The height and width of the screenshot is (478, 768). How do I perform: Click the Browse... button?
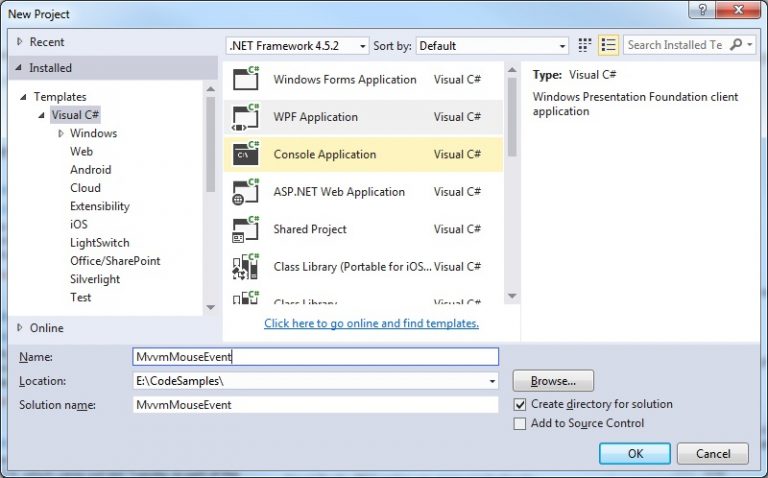pos(553,381)
